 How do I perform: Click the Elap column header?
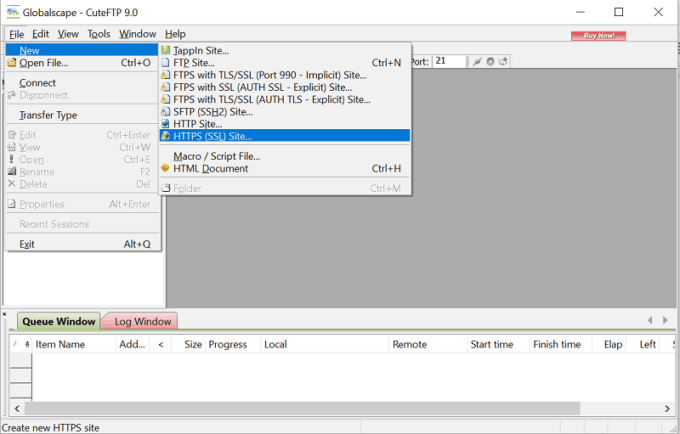609,344
